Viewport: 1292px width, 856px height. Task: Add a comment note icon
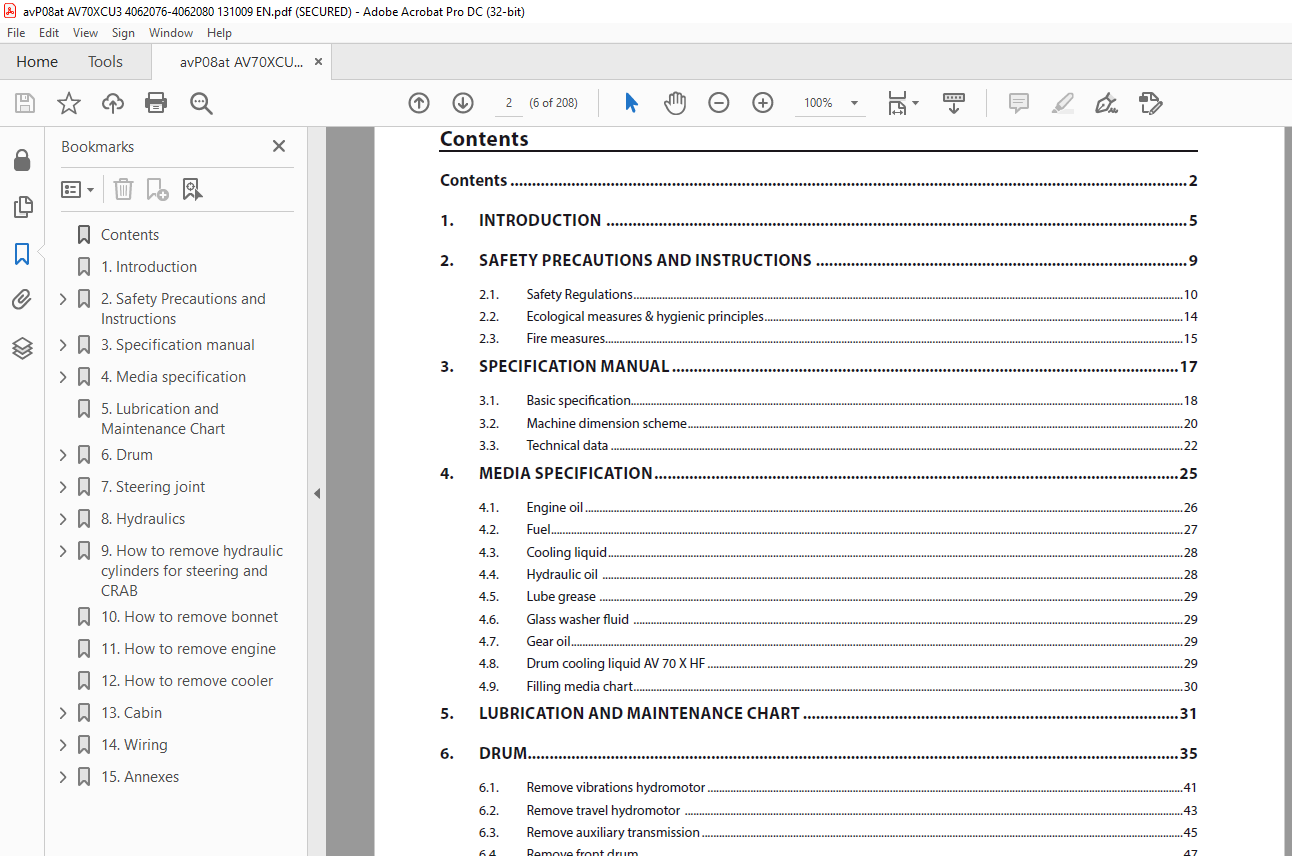[1019, 103]
